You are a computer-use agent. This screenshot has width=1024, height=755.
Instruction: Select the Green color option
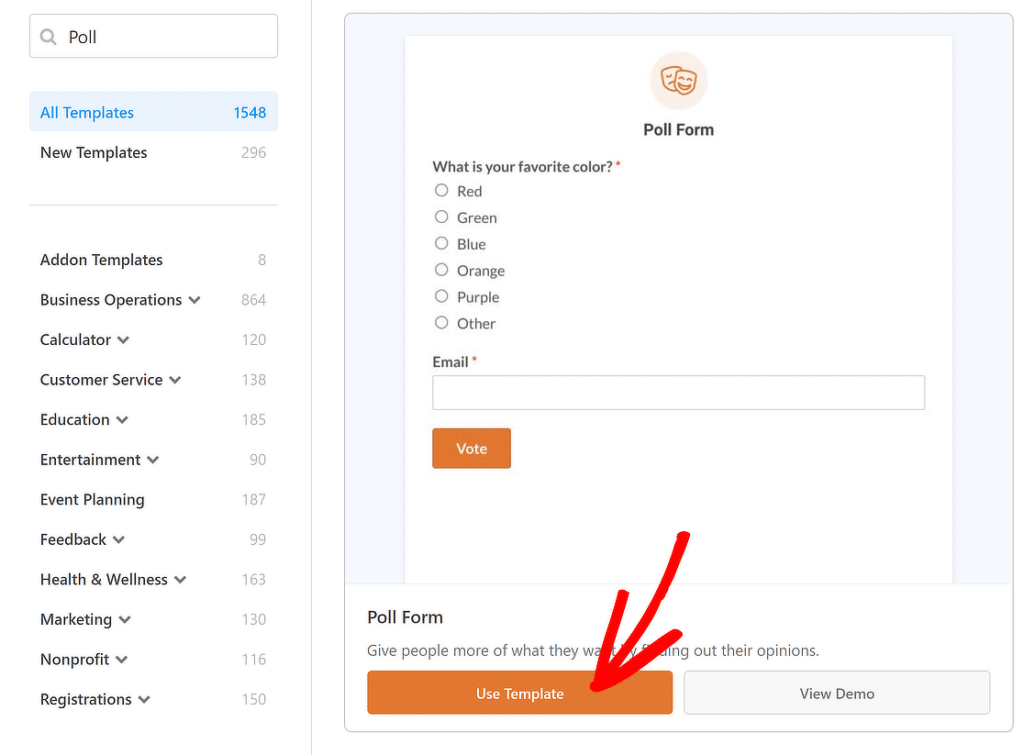(x=441, y=217)
